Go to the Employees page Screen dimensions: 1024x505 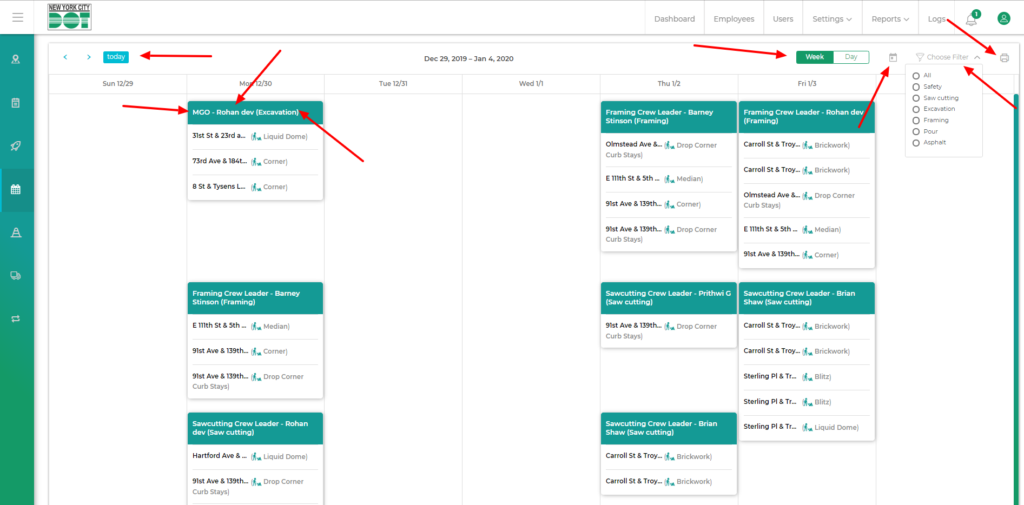pyautogui.click(x=734, y=19)
